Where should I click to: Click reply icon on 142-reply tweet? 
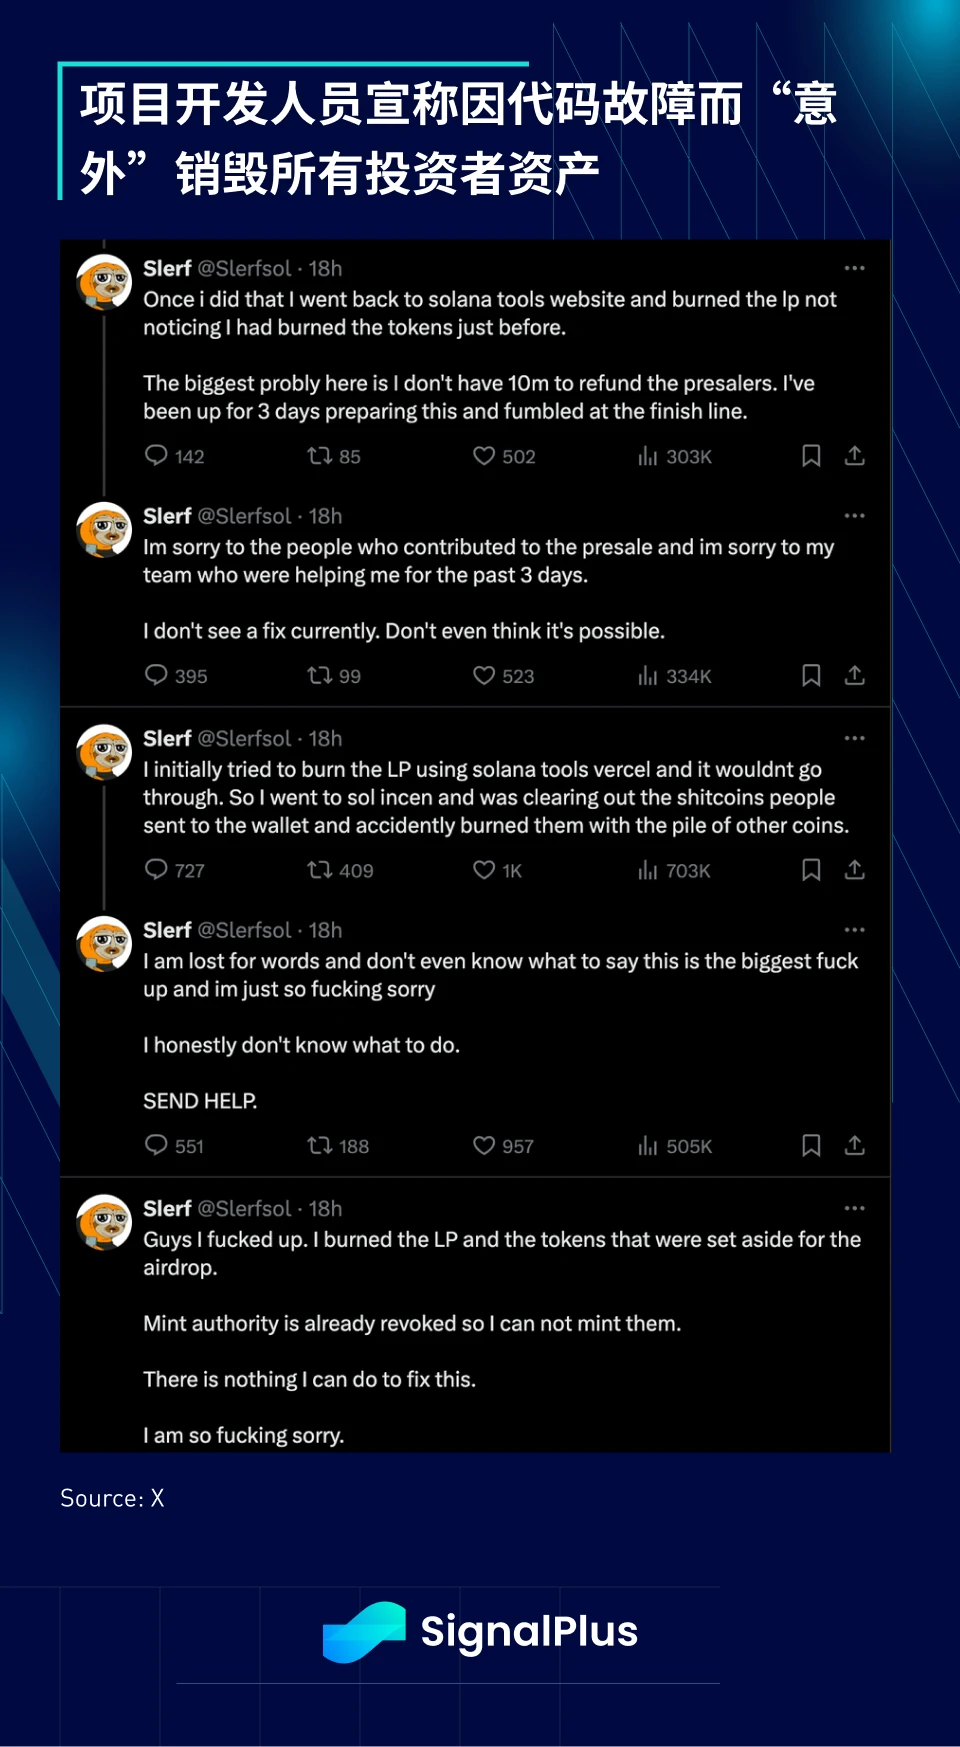(x=156, y=456)
